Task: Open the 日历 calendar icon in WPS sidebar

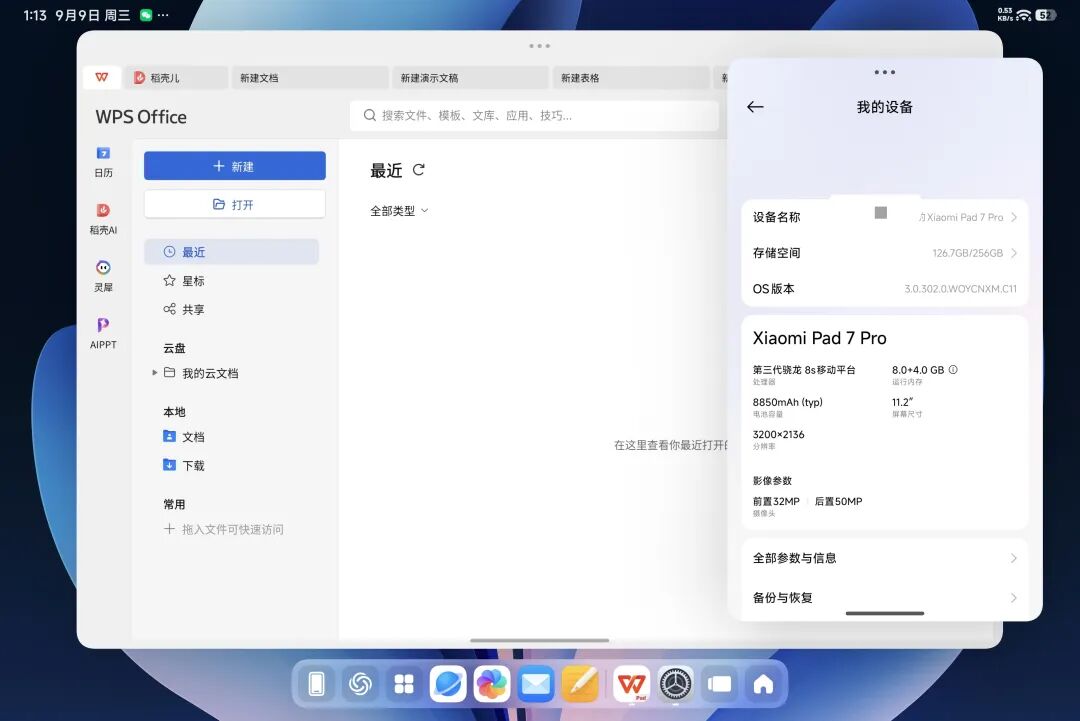Action: [103, 161]
